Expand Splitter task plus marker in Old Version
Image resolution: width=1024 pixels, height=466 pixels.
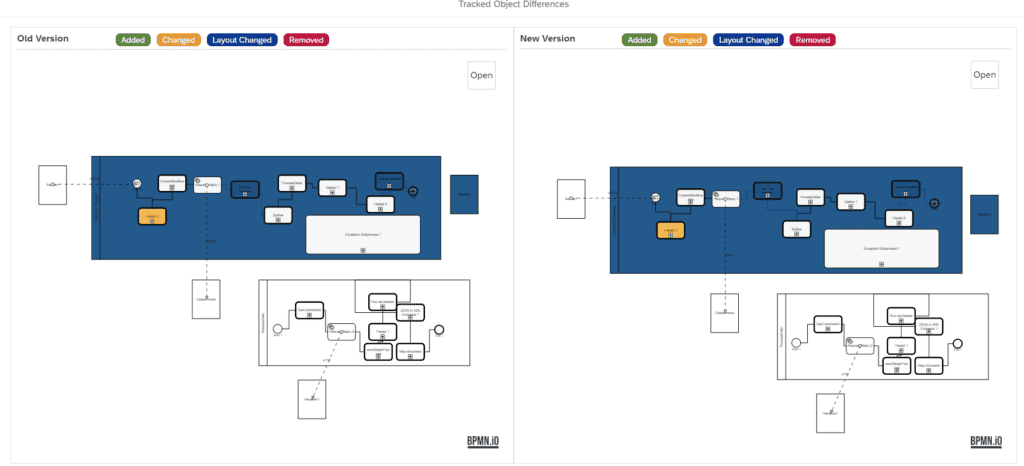click(x=278, y=220)
